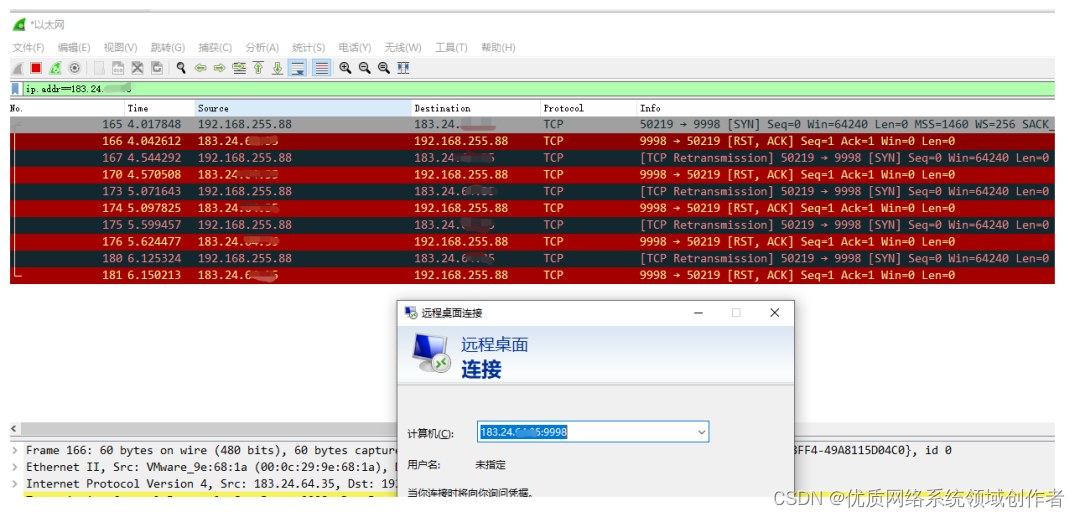Image resolution: width=1080 pixels, height=517 pixels.
Task: Sort packets by Protocol column header
Action: click(x=588, y=108)
